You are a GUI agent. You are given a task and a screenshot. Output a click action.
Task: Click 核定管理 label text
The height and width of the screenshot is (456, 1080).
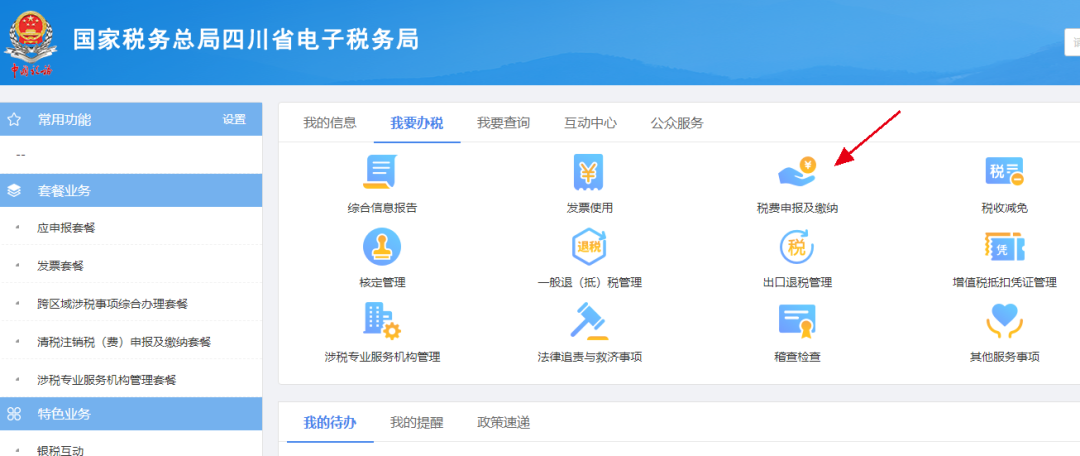(382, 282)
